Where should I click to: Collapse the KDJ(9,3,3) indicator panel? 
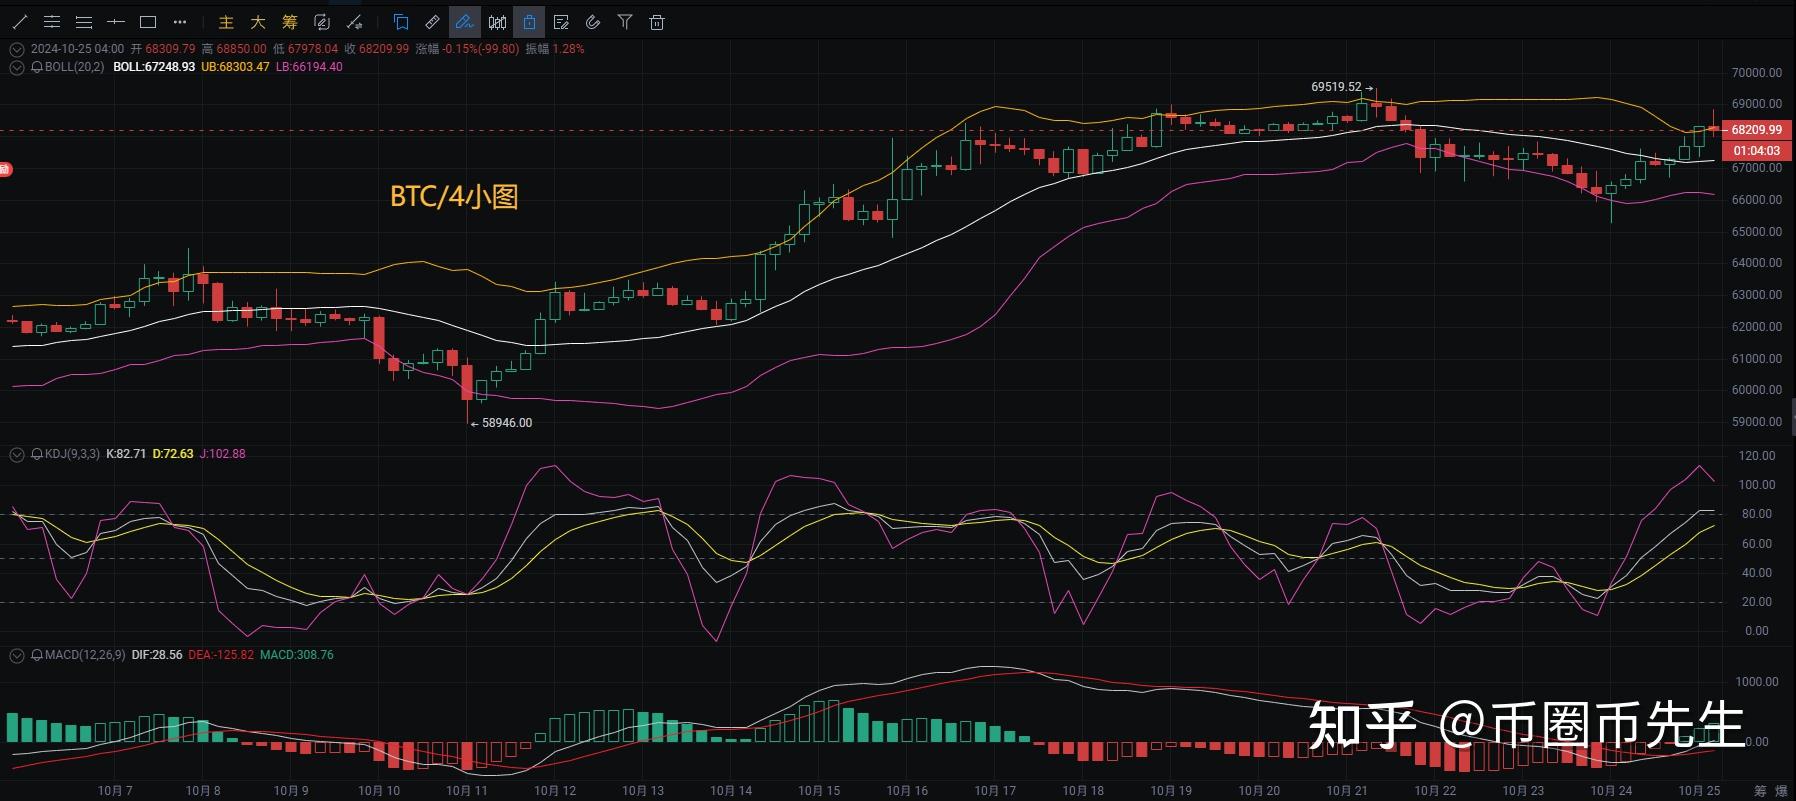(x=16, y=454)
